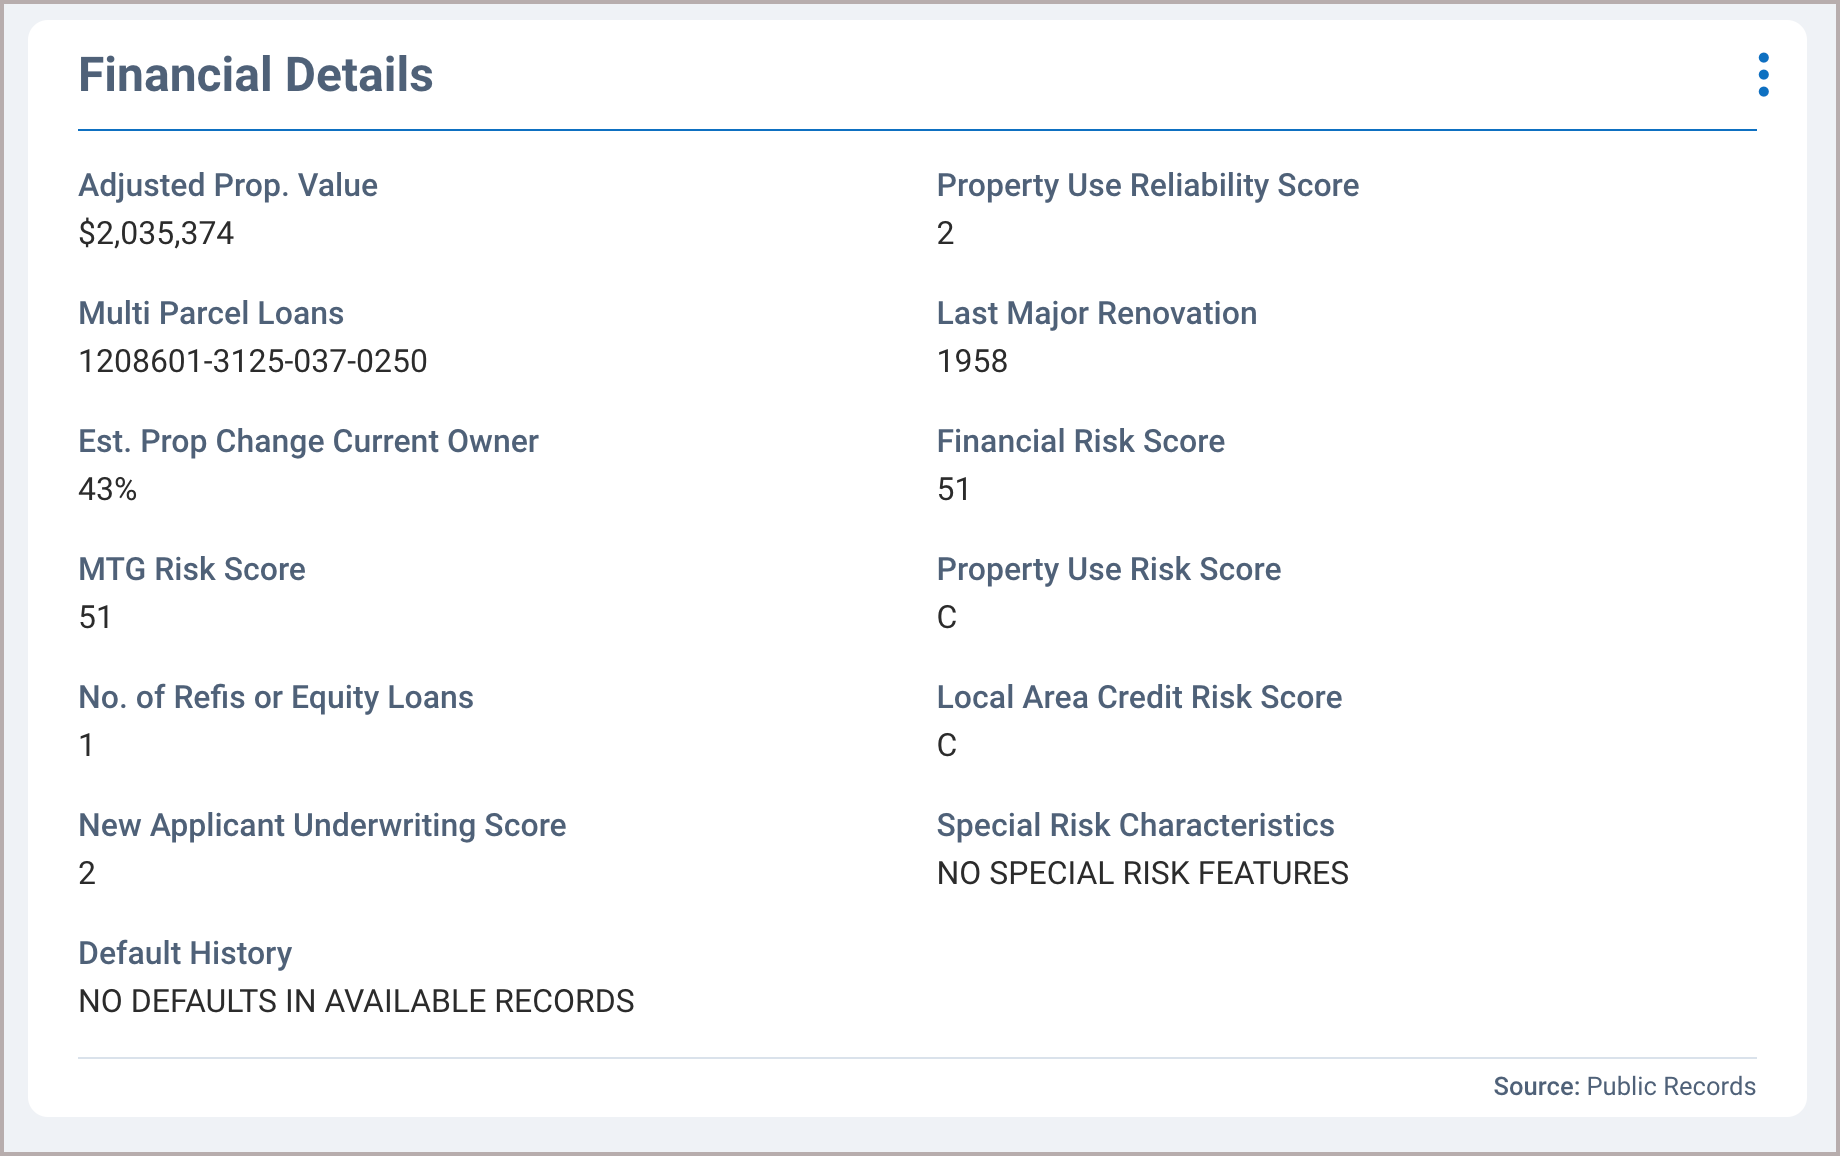1840x1156 pixels.
Task: Select the 43% property change value
Action: 107,489
